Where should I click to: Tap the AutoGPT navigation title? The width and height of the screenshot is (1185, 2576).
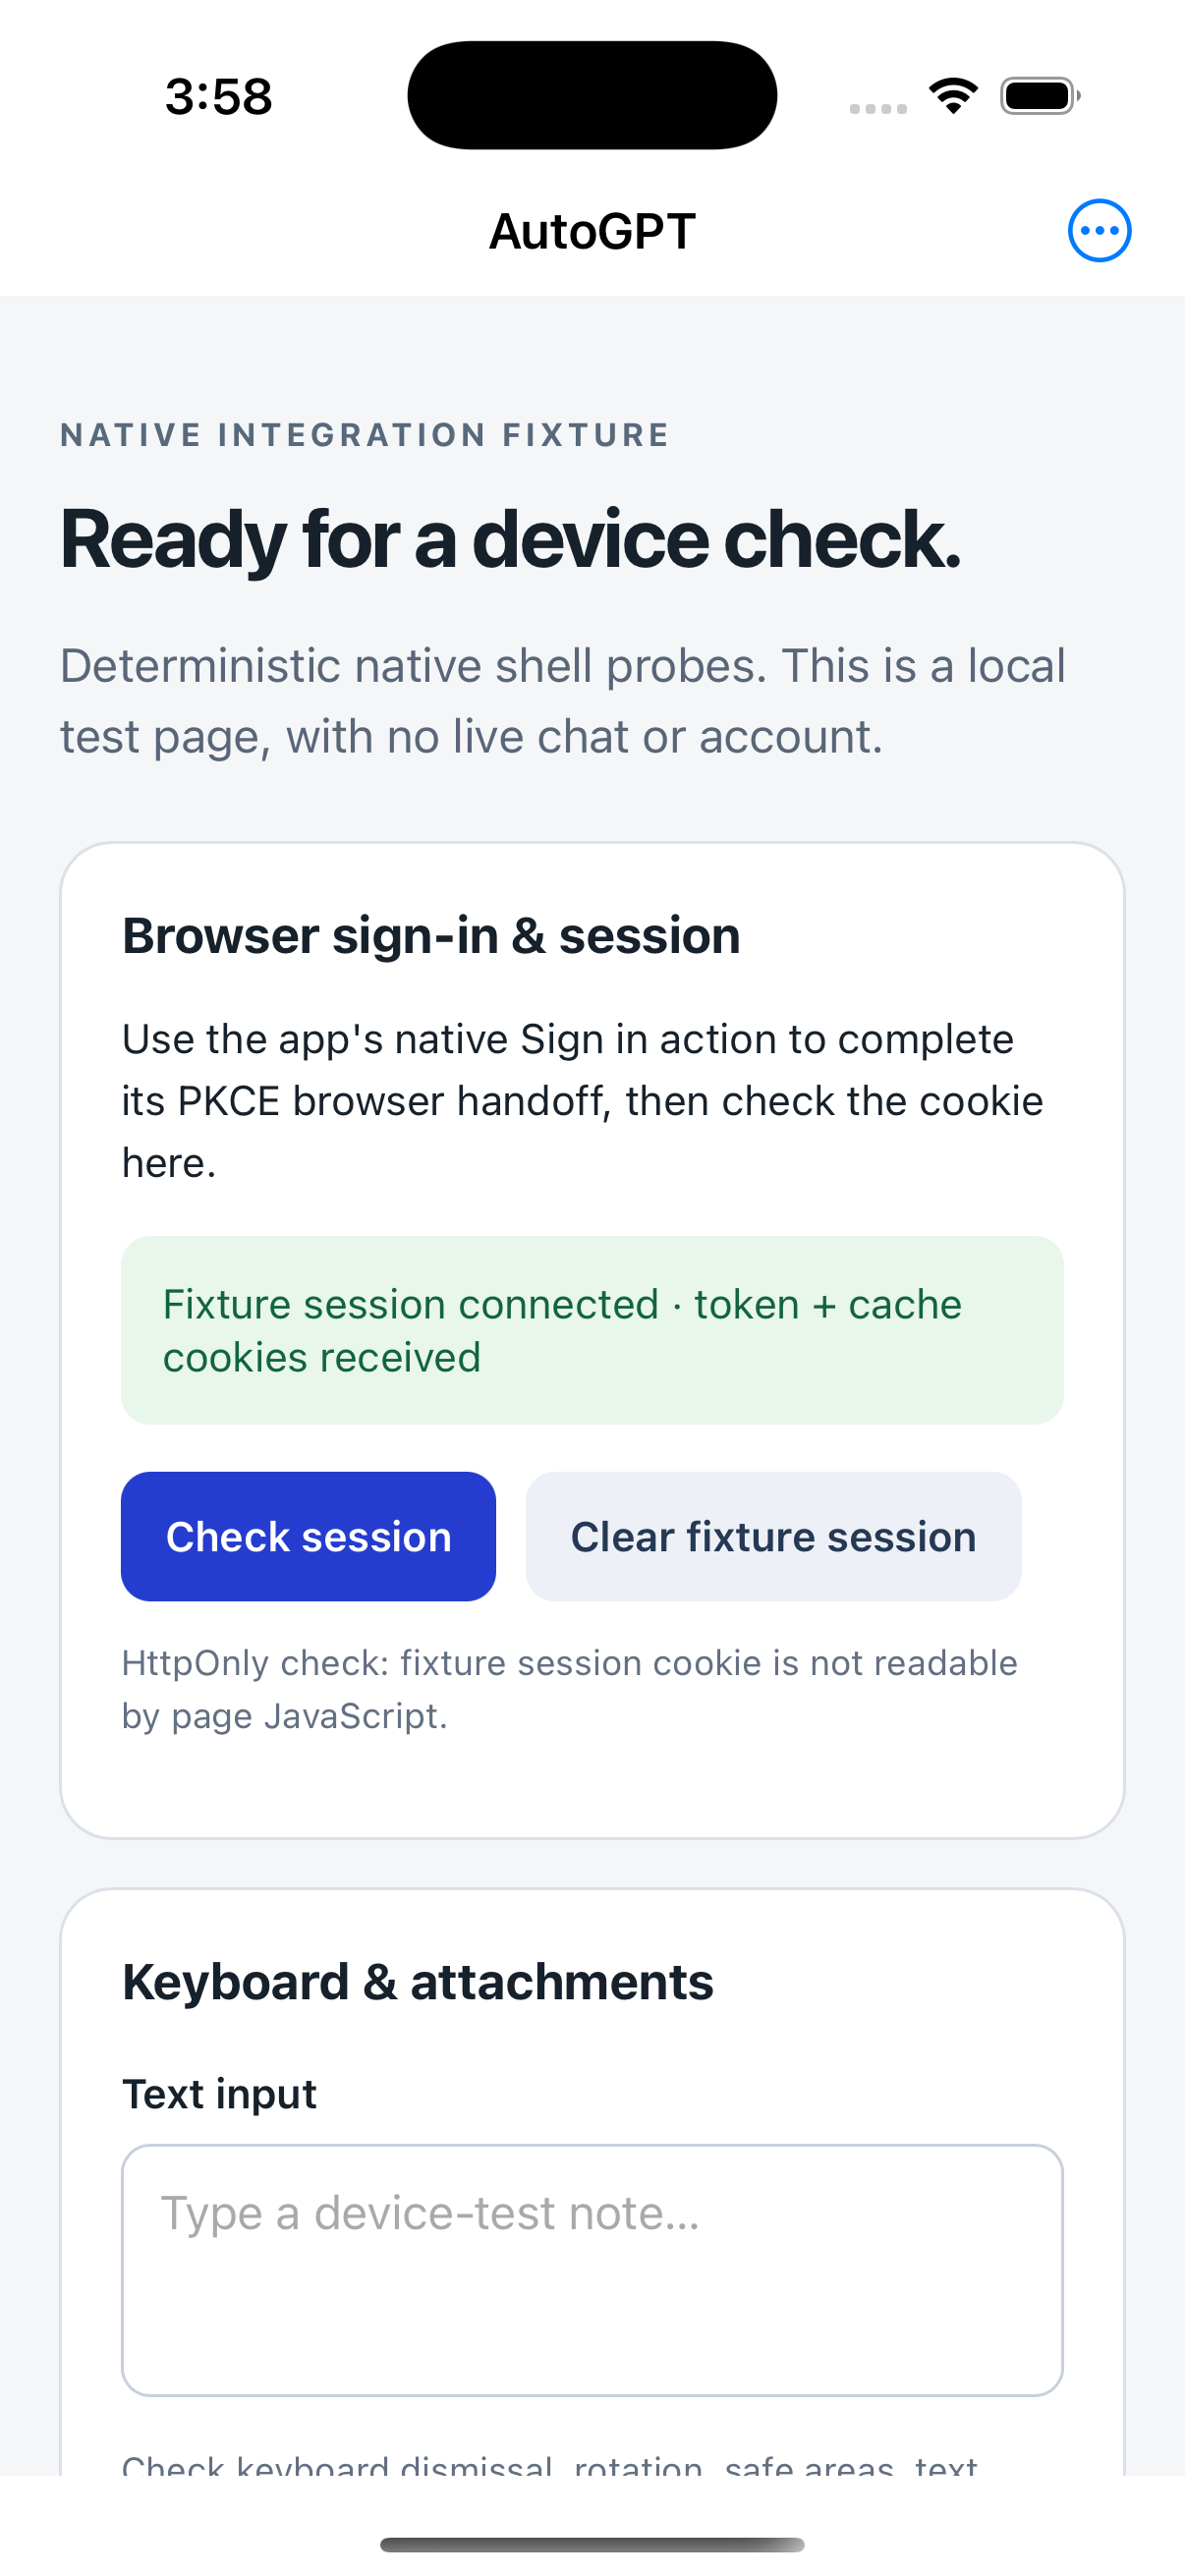[592, 232]
